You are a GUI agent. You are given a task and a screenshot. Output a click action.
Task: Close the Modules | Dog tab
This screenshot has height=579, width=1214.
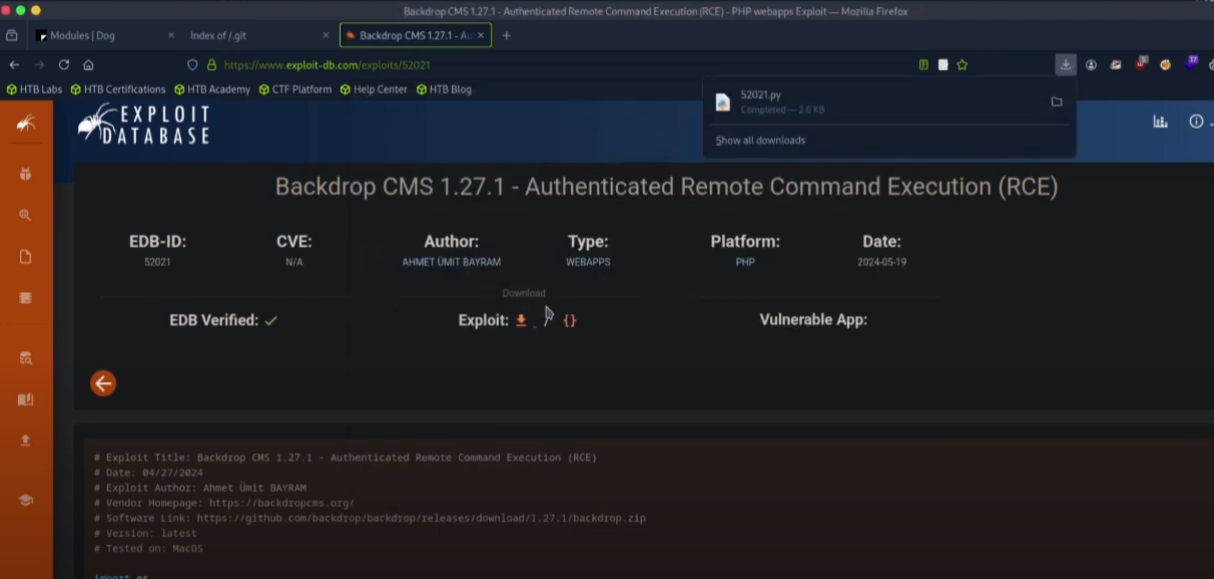(x=170, y=35)
